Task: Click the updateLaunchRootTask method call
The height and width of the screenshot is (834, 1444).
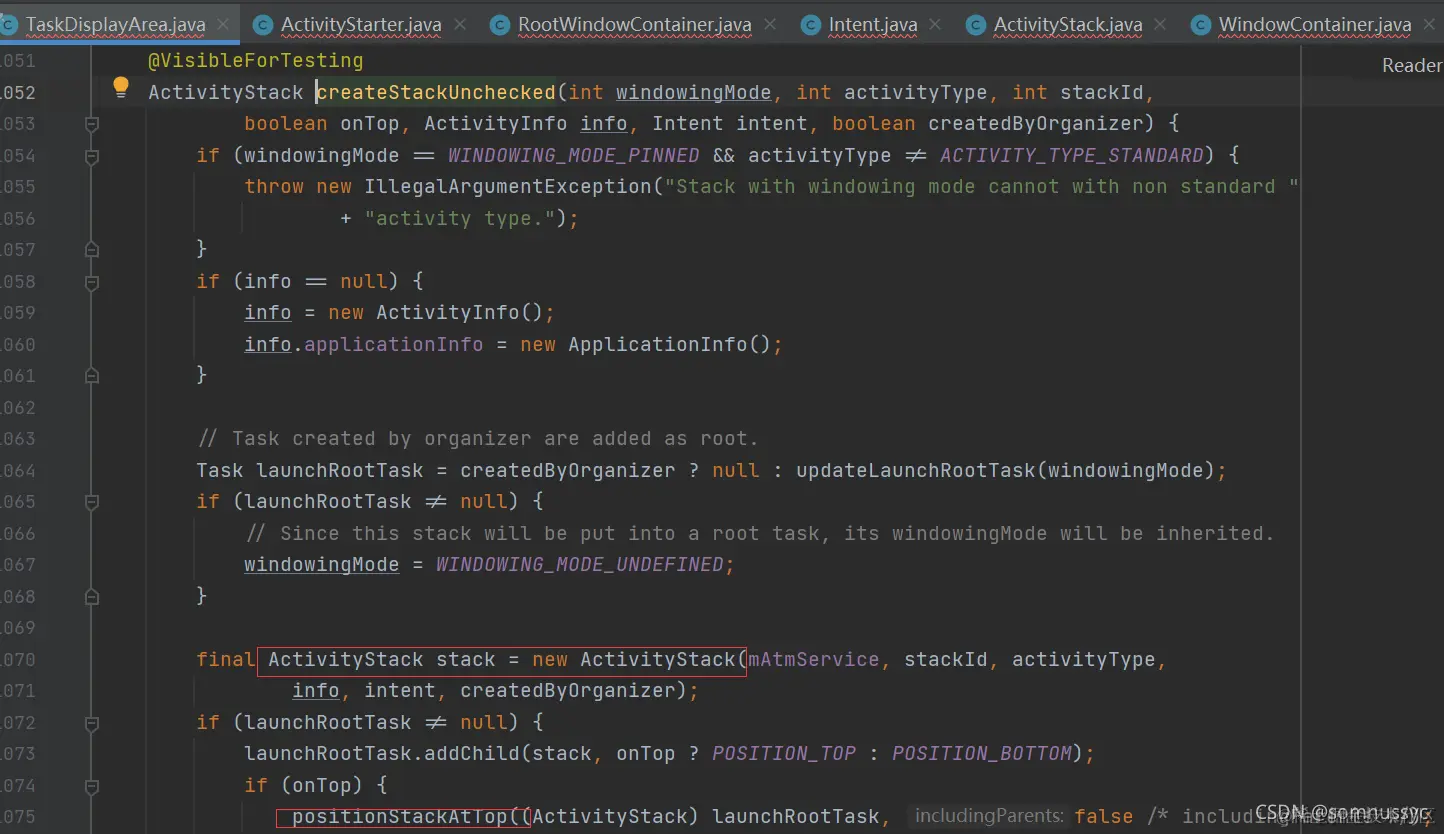Action: [916, 470]
